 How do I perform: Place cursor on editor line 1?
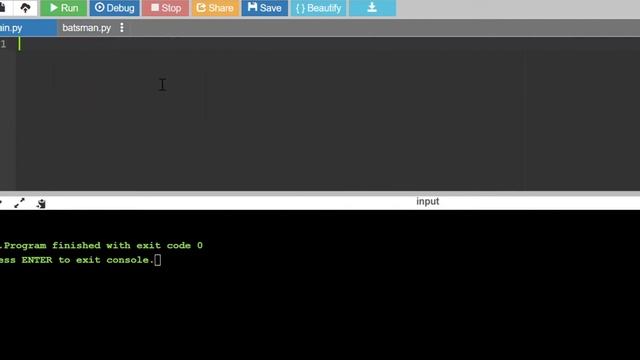click(327, 44)
